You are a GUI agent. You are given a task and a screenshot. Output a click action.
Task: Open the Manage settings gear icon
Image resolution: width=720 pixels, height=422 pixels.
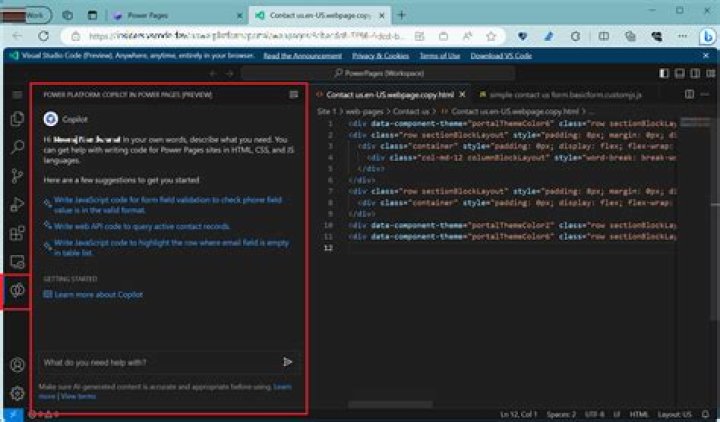click(x=17, y=393)
